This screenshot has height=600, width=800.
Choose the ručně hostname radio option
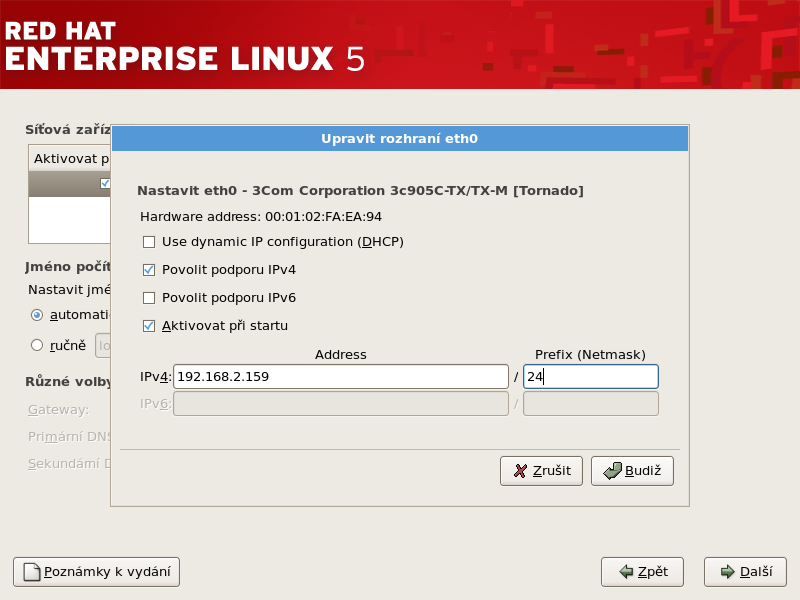tap(37, 345)
